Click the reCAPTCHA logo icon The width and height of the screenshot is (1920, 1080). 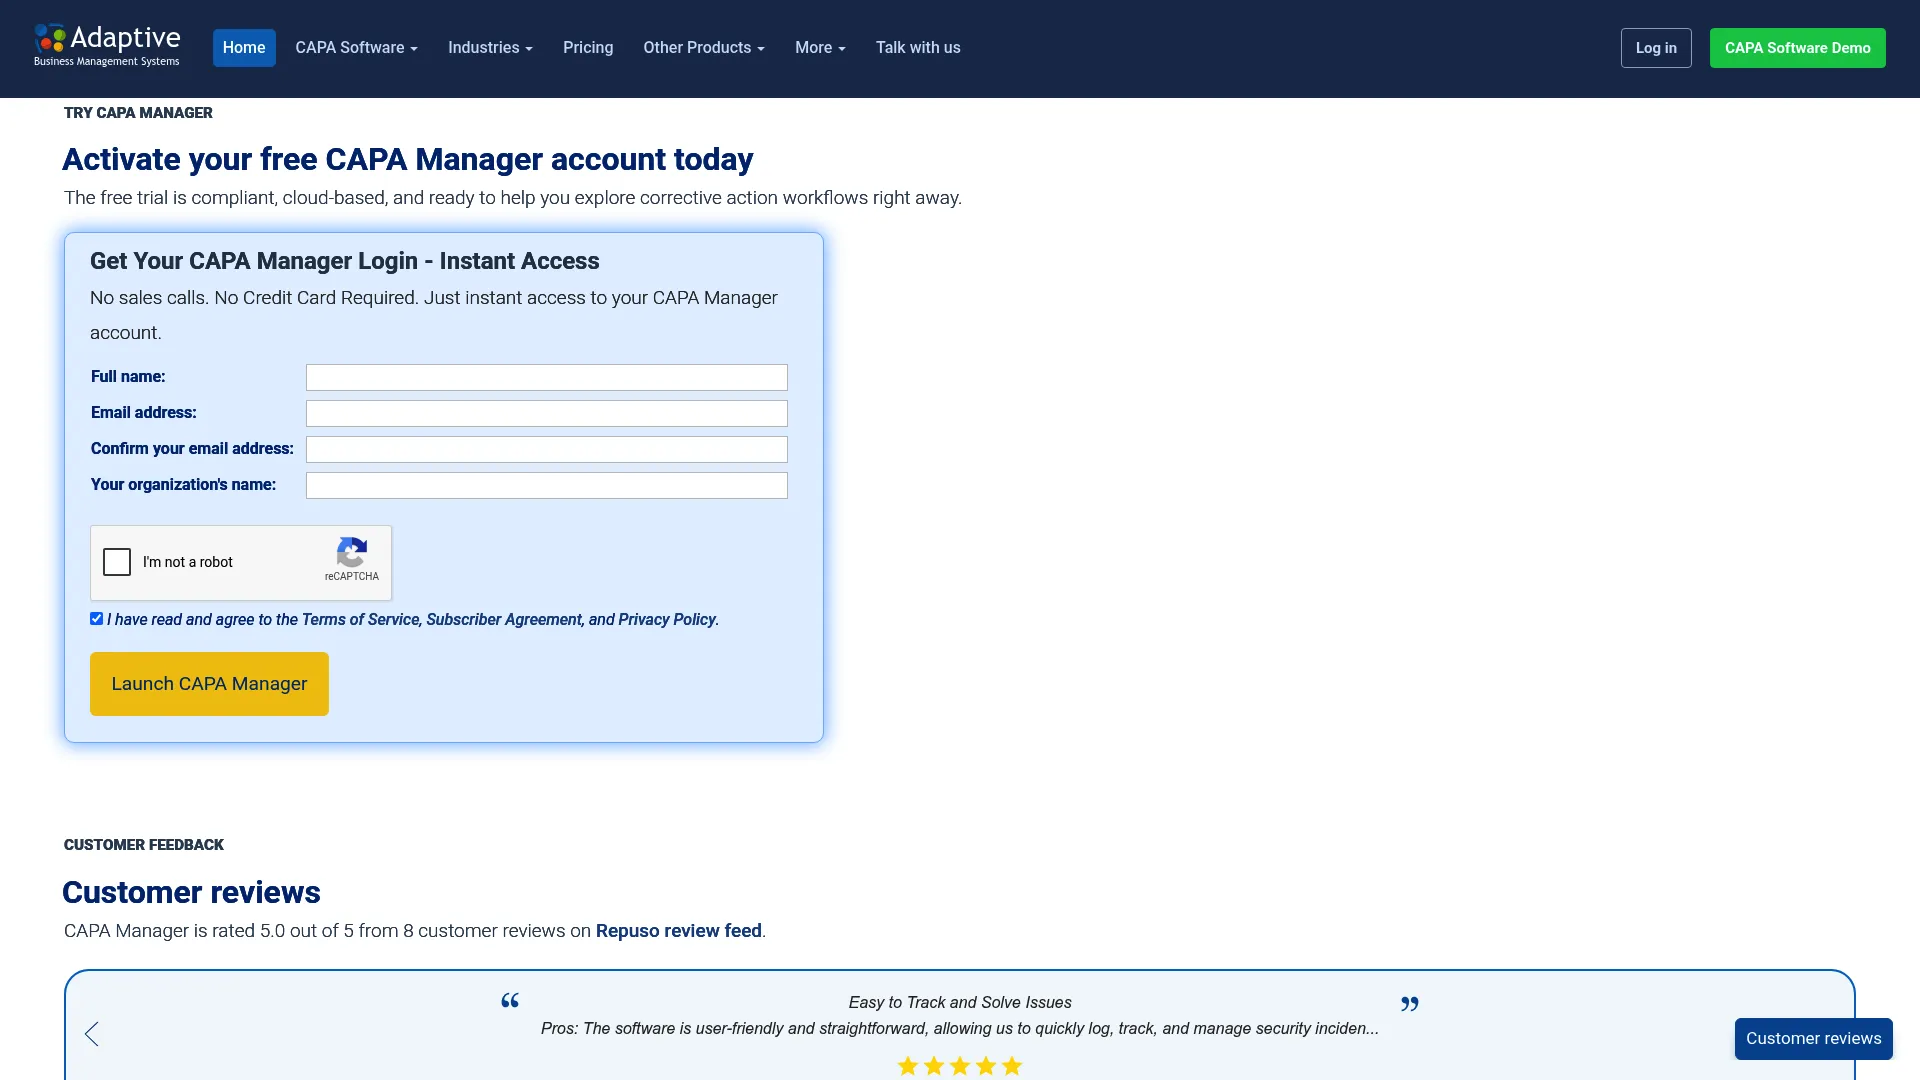pos(352,552)
